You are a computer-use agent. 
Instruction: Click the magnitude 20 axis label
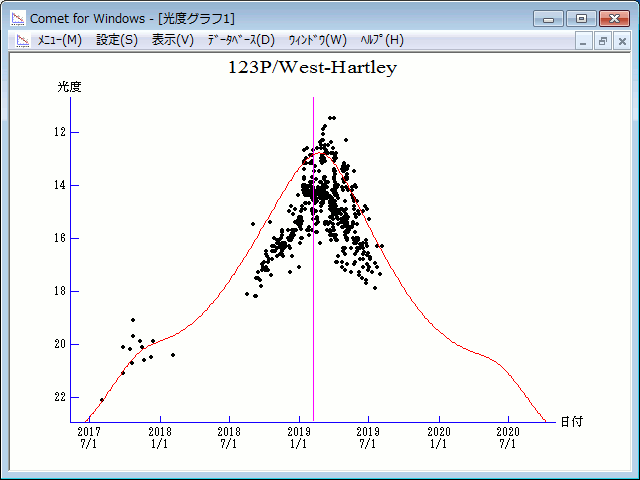pyautogui.click(x=60, y=344)
